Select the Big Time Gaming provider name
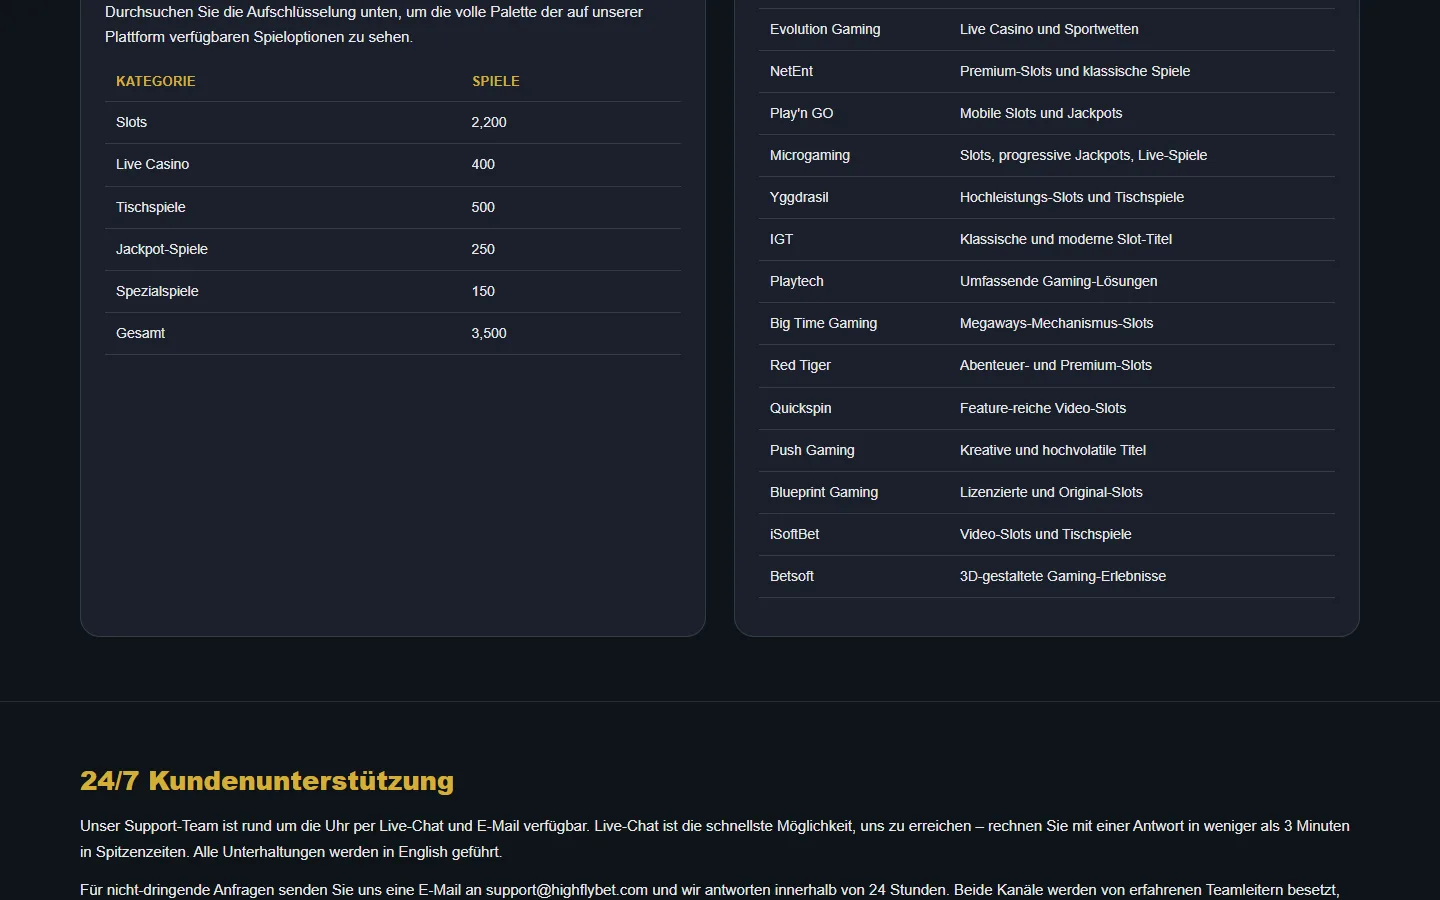Viewport: 1440px width, 900px height. tap(823, 323)
